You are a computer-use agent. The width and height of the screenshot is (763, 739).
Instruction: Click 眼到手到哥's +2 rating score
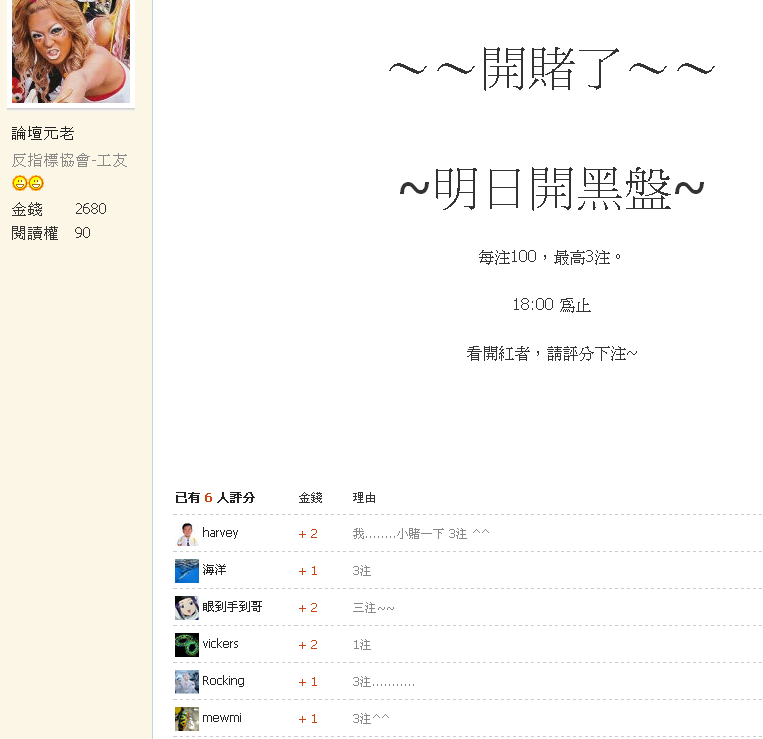[x=308, y=608]
